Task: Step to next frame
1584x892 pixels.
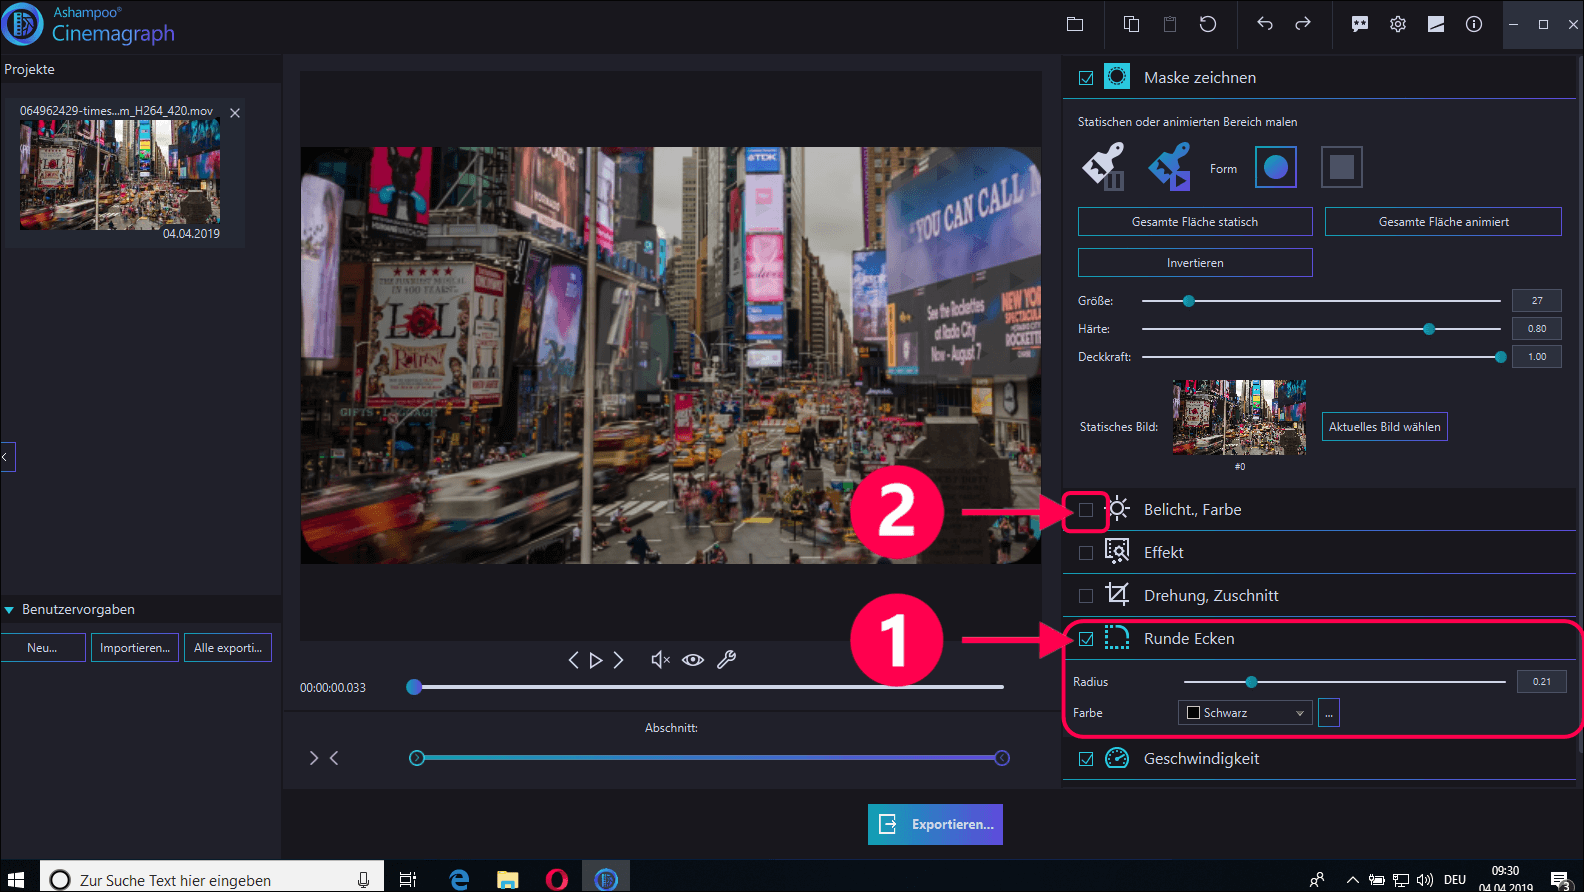Action: [618, 660]
